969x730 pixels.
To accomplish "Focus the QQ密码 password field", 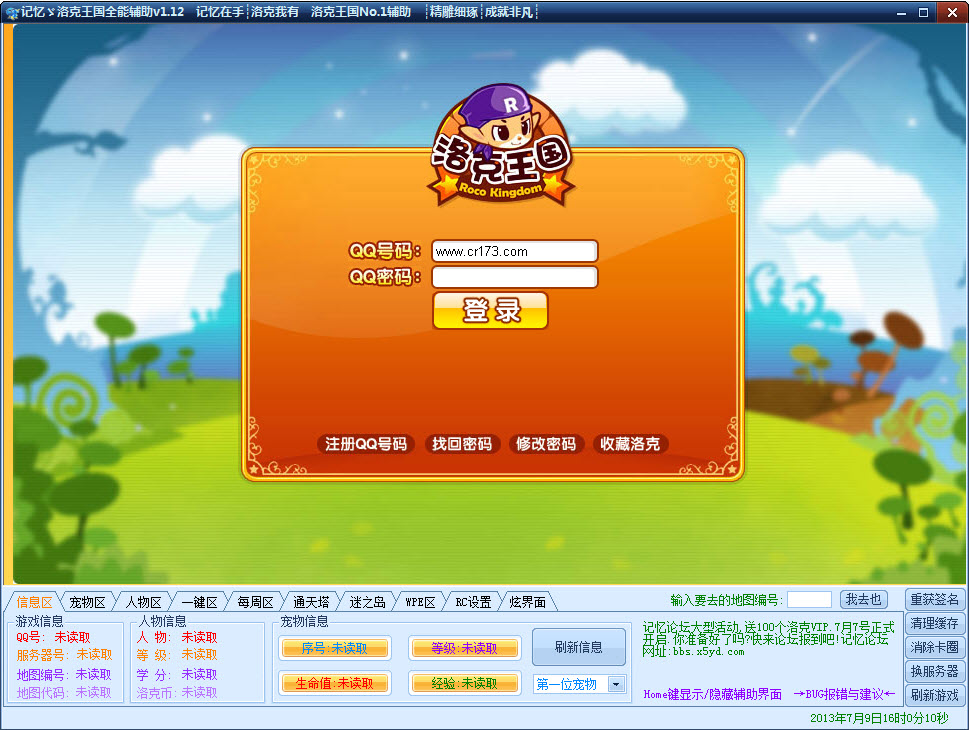I will coord(515,277).
